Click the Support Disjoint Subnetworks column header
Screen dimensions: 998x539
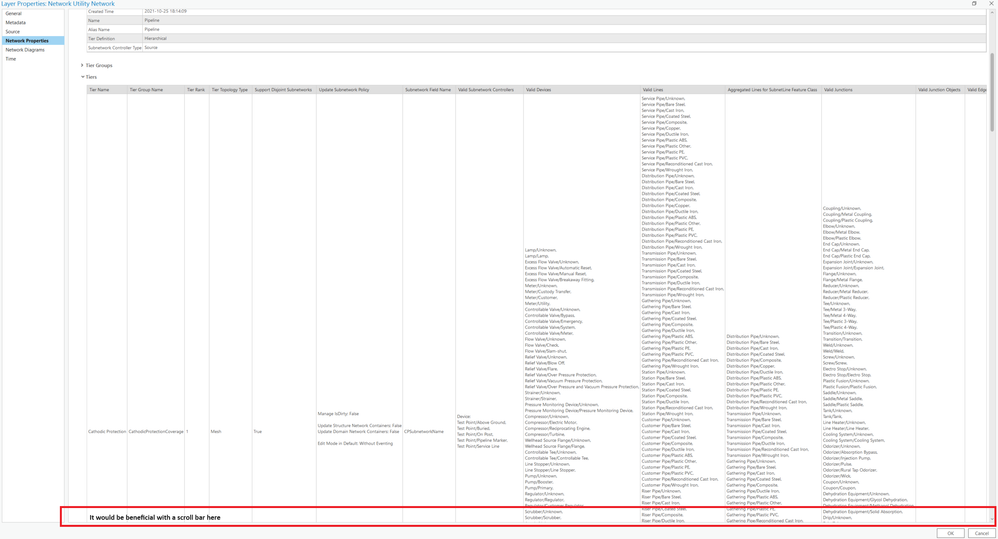(x=283, y=90)
